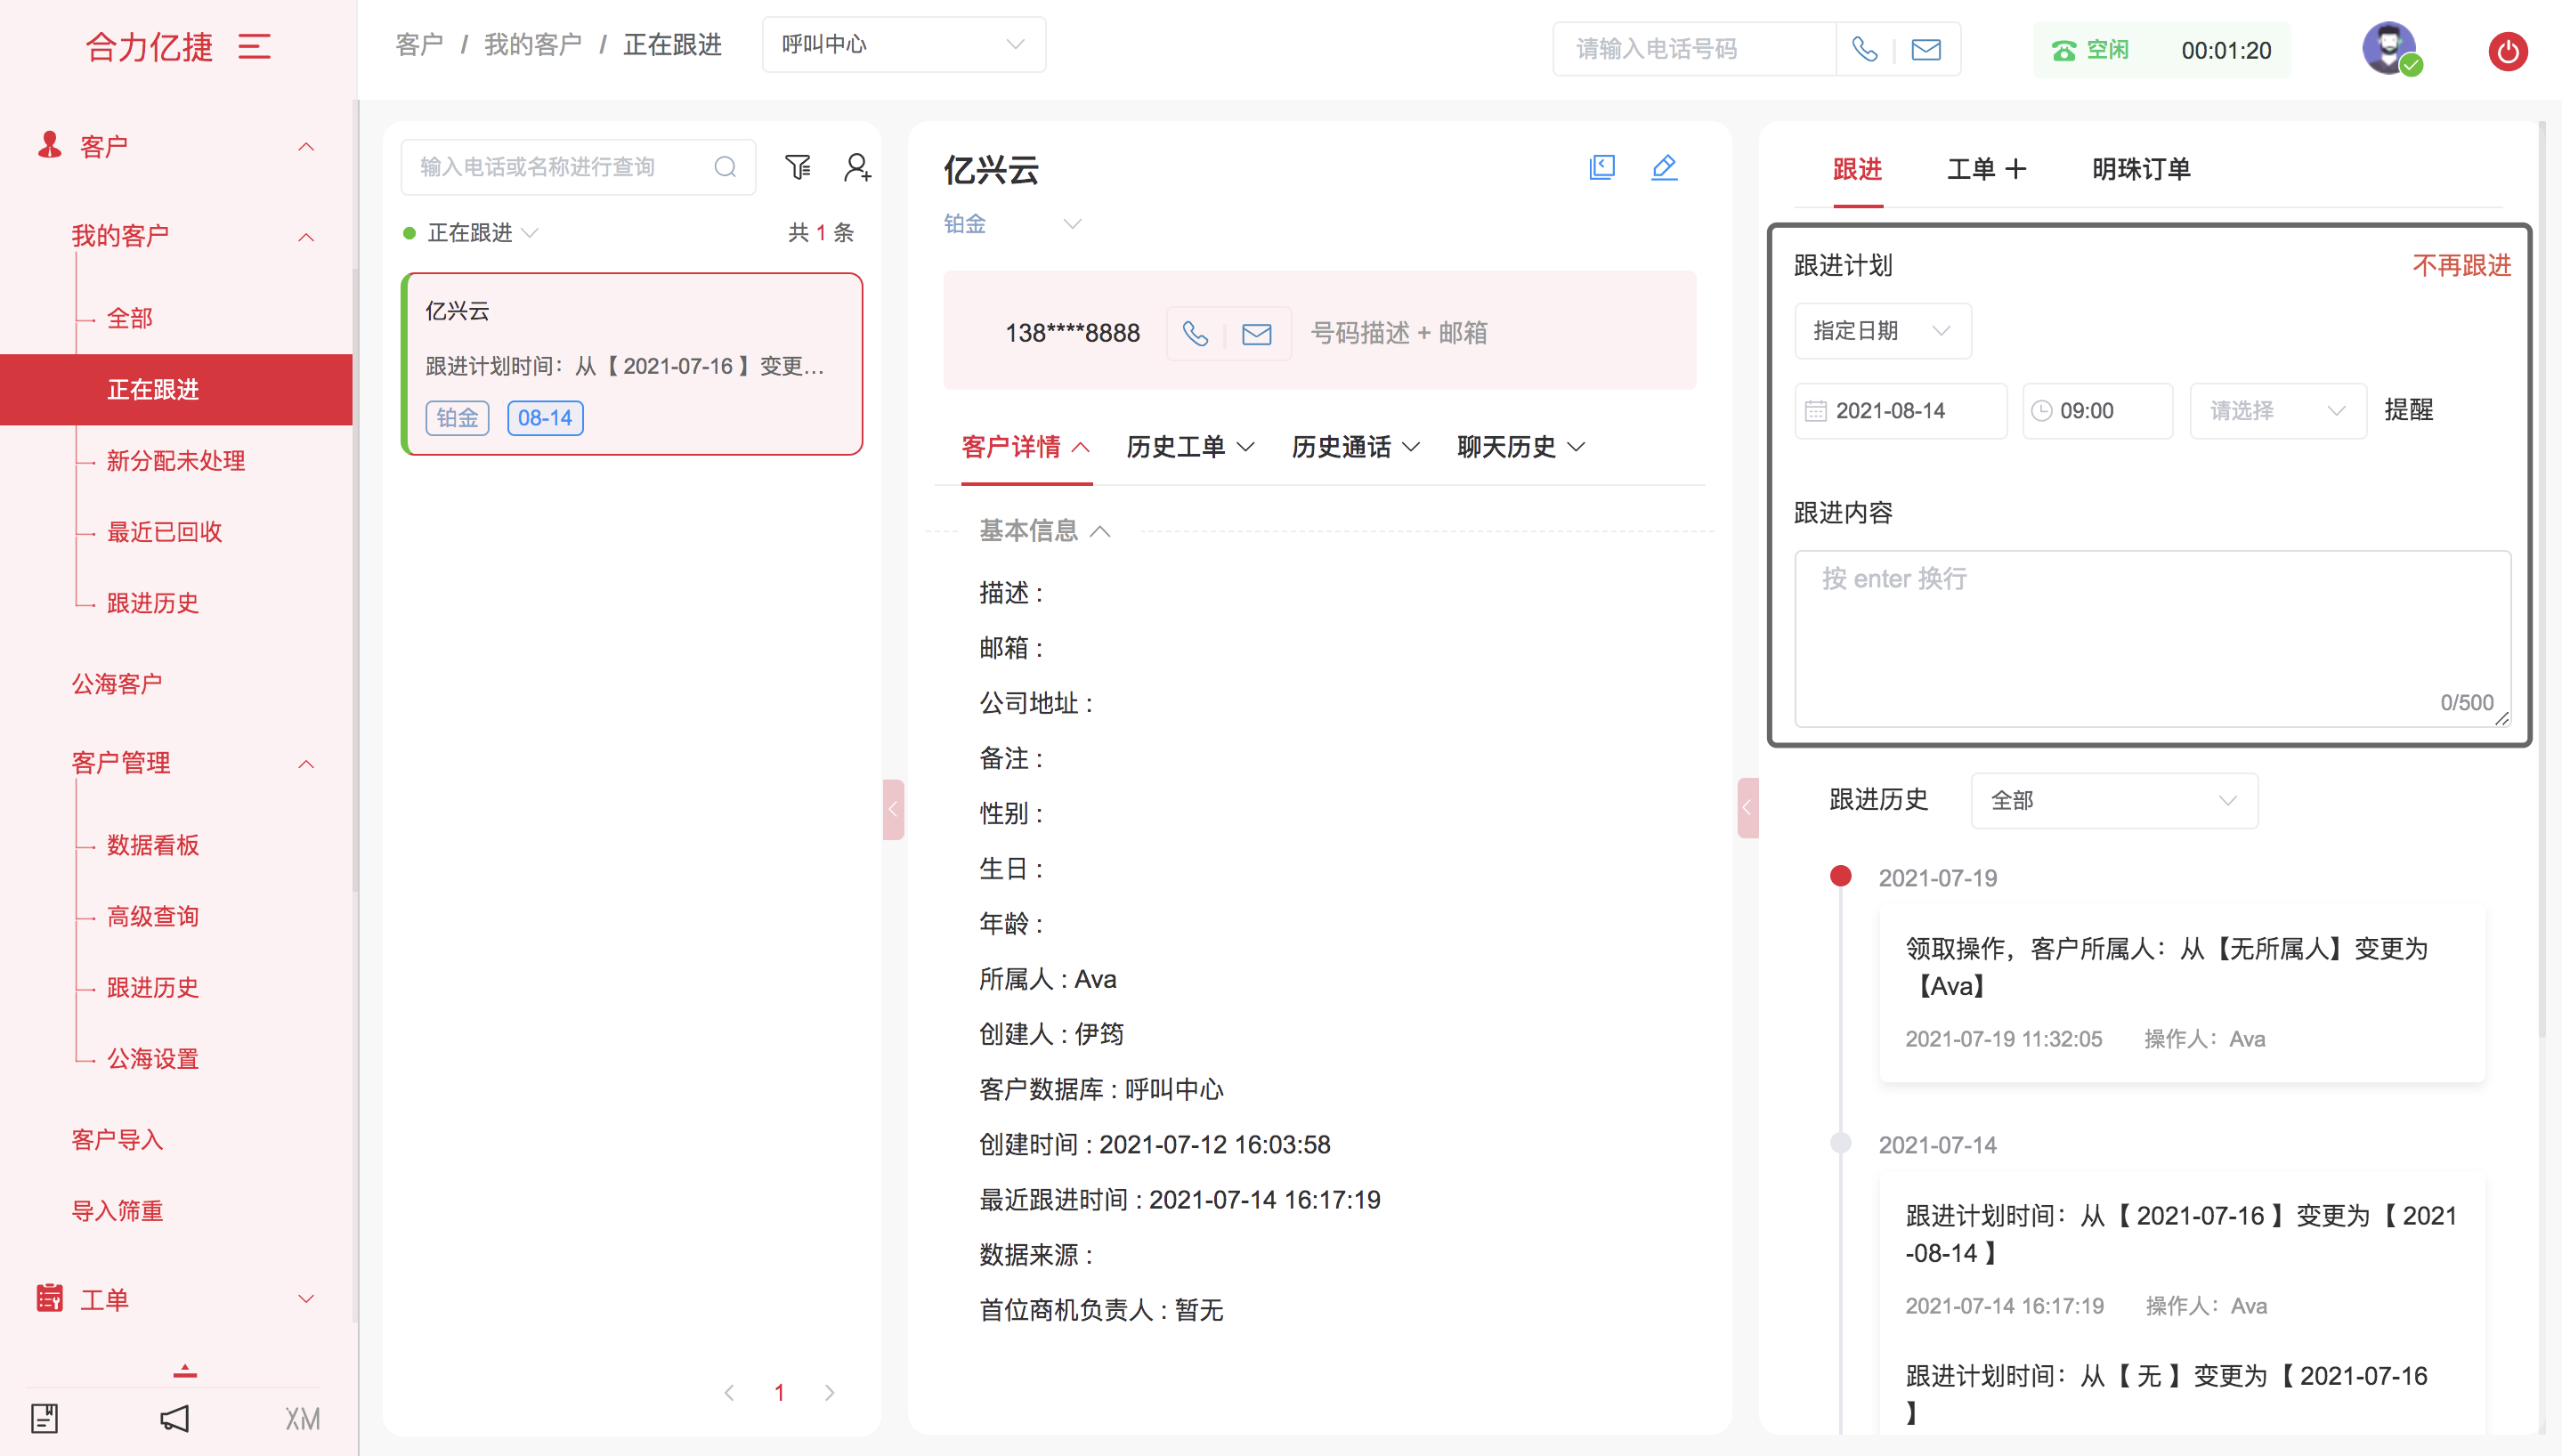
Task: Click the phone dial icon in top bar
Action: coord(1864,49)
